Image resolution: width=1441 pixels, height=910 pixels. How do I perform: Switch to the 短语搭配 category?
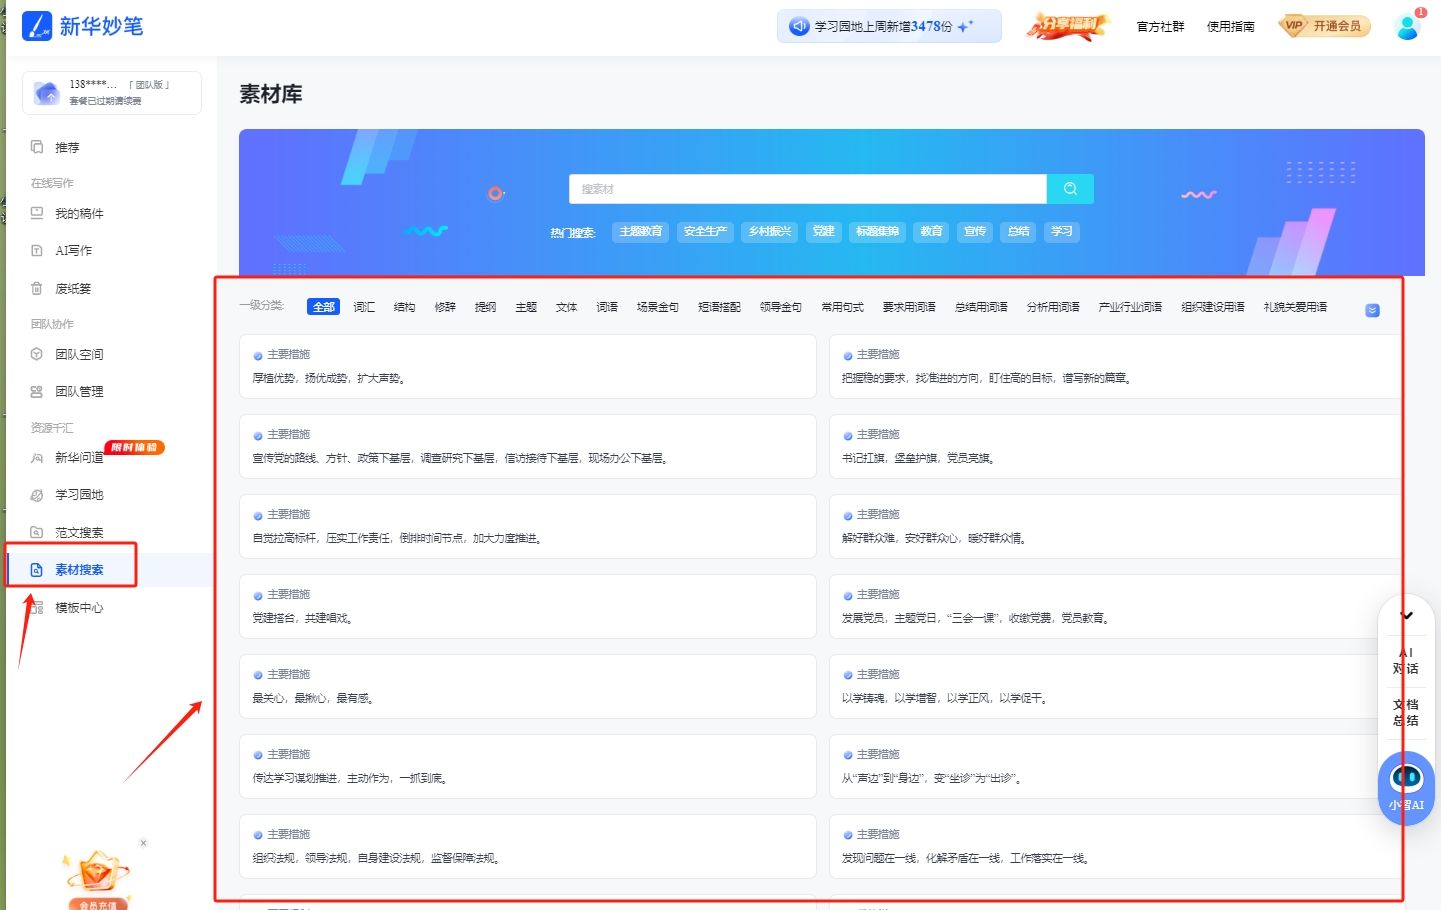coord(719,307)
